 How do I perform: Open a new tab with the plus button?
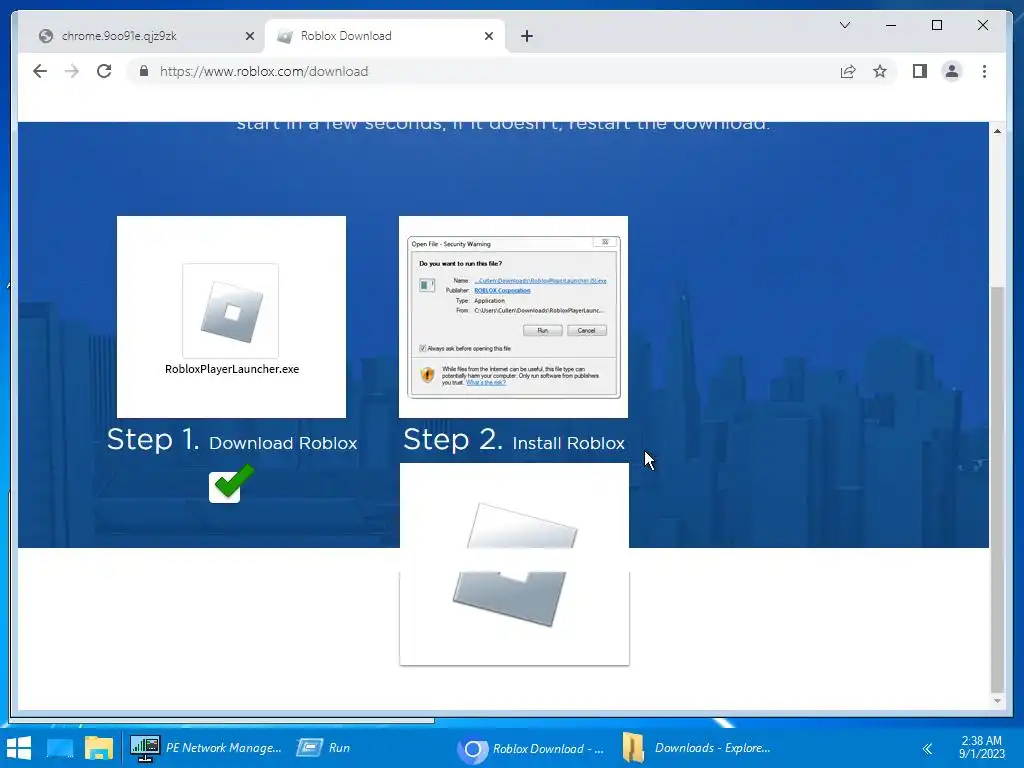pos(526,36)
